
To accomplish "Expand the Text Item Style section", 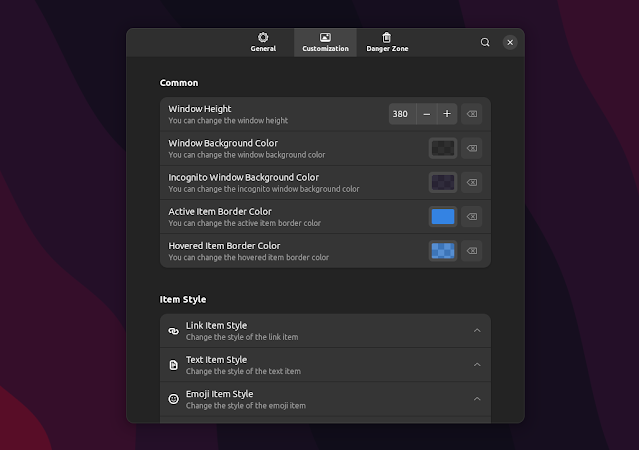I will click(x=477, y=365).
